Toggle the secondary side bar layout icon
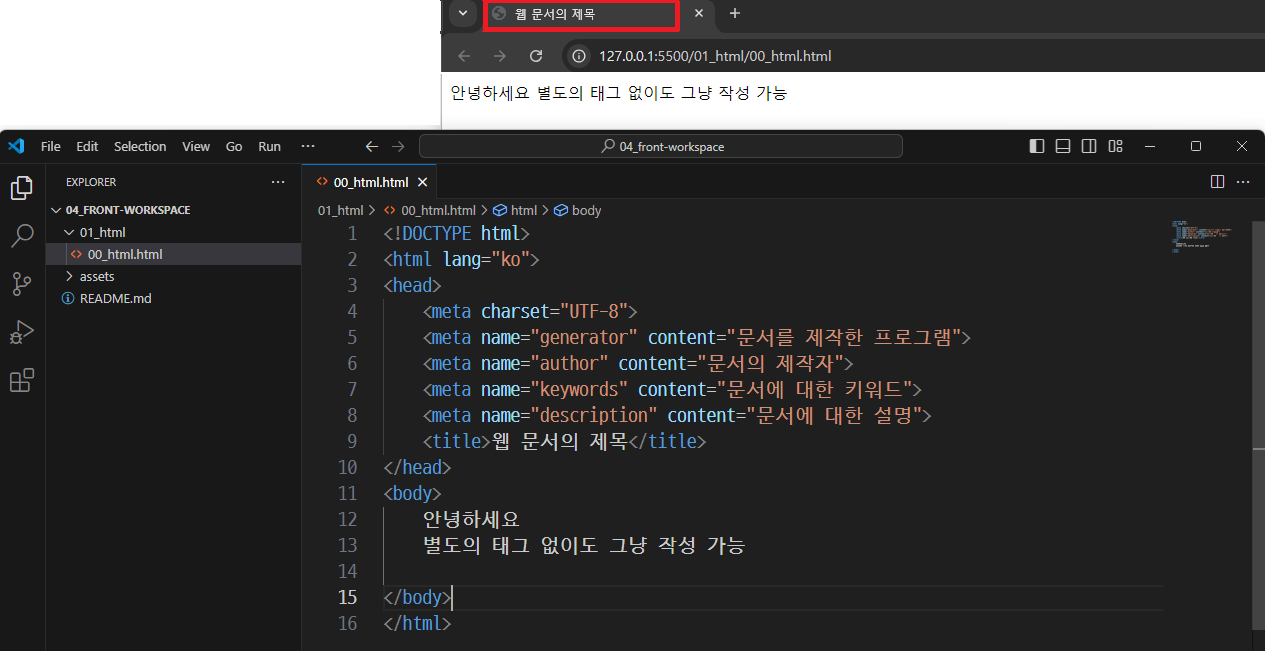 (x=1089, y=146)
